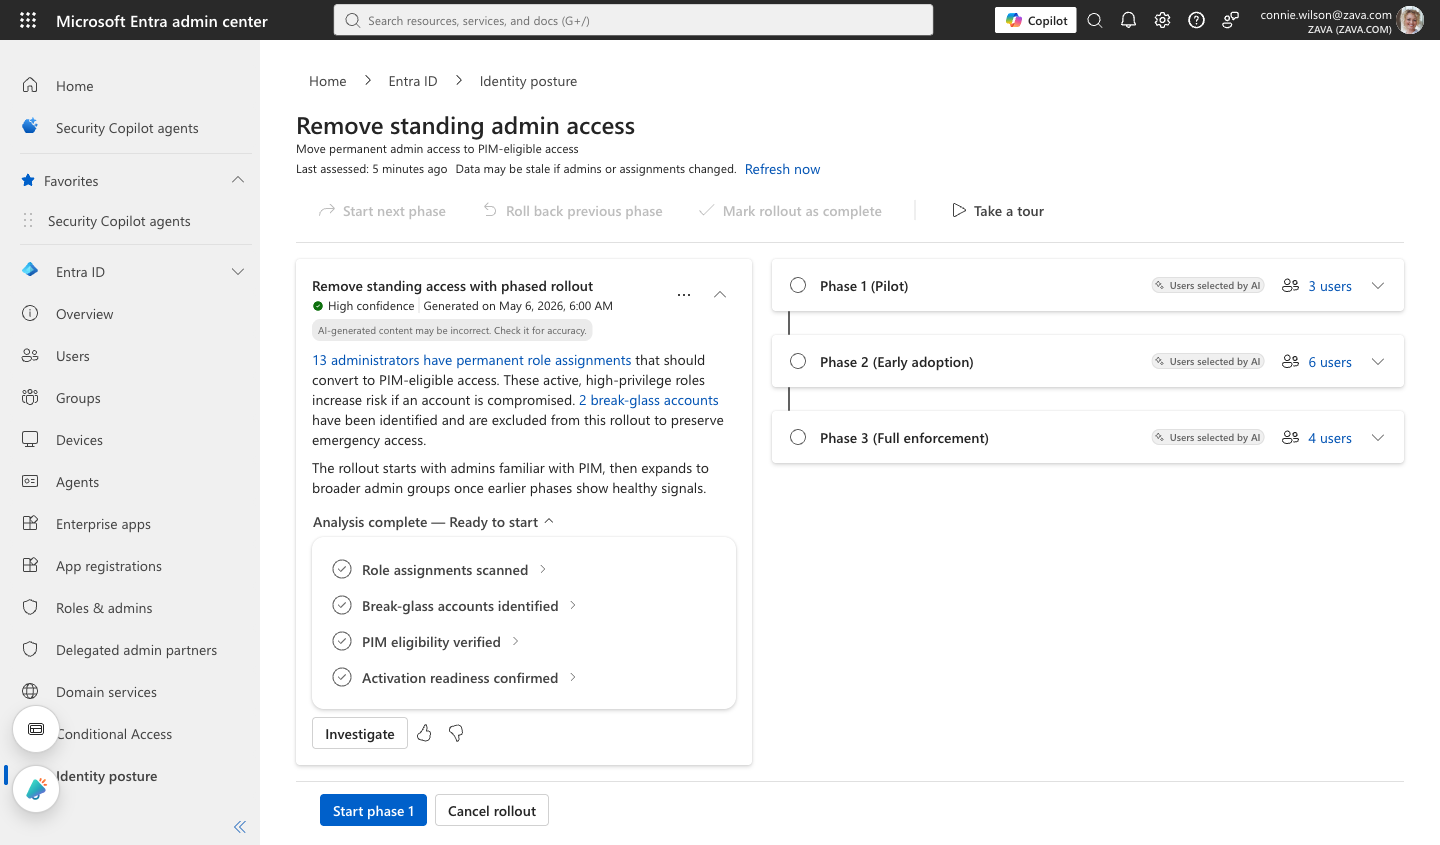
Task: Click the Delegated admin partners icon
Action: (x=30, y=649)
